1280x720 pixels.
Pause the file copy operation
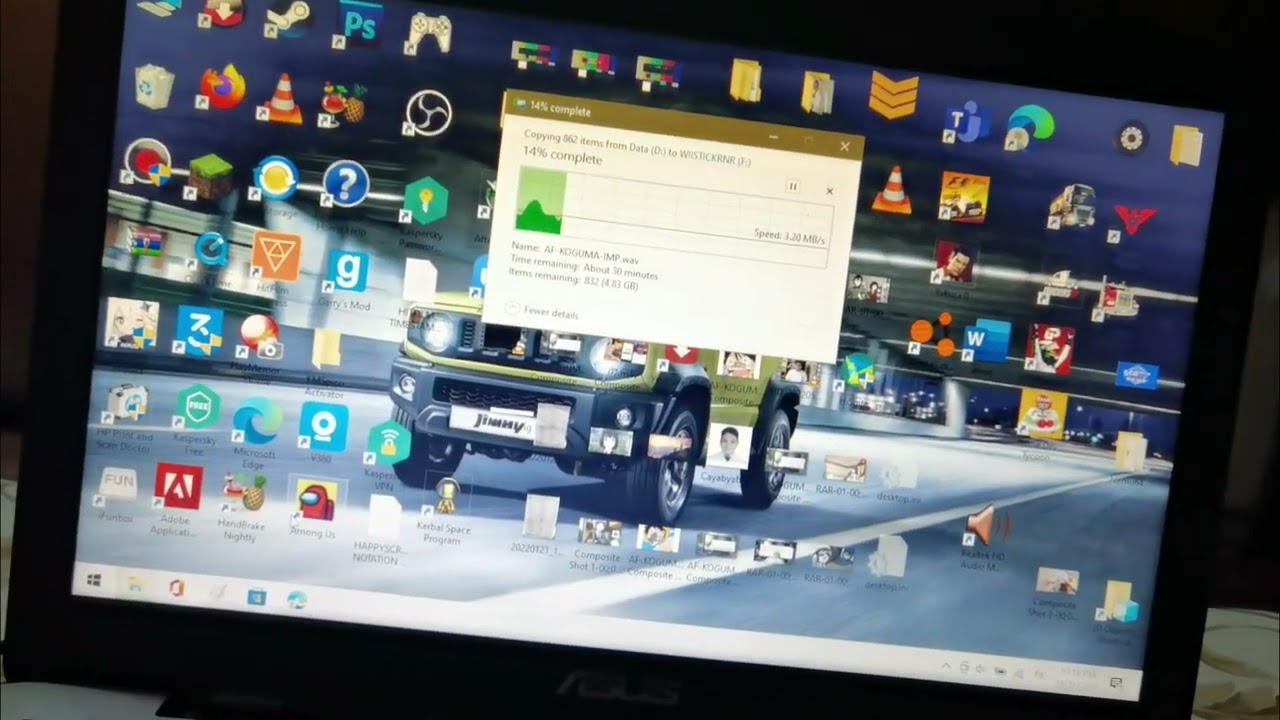coord(793,186)
